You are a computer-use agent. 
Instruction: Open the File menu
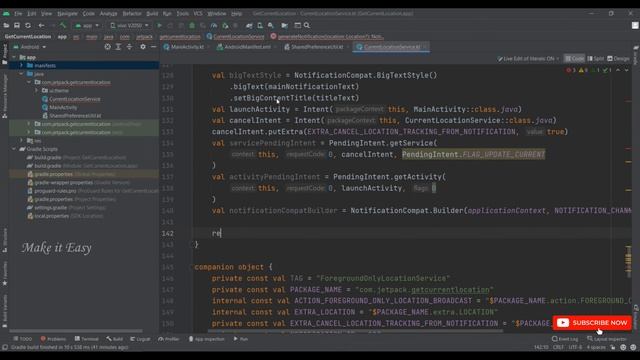(18, 13)
